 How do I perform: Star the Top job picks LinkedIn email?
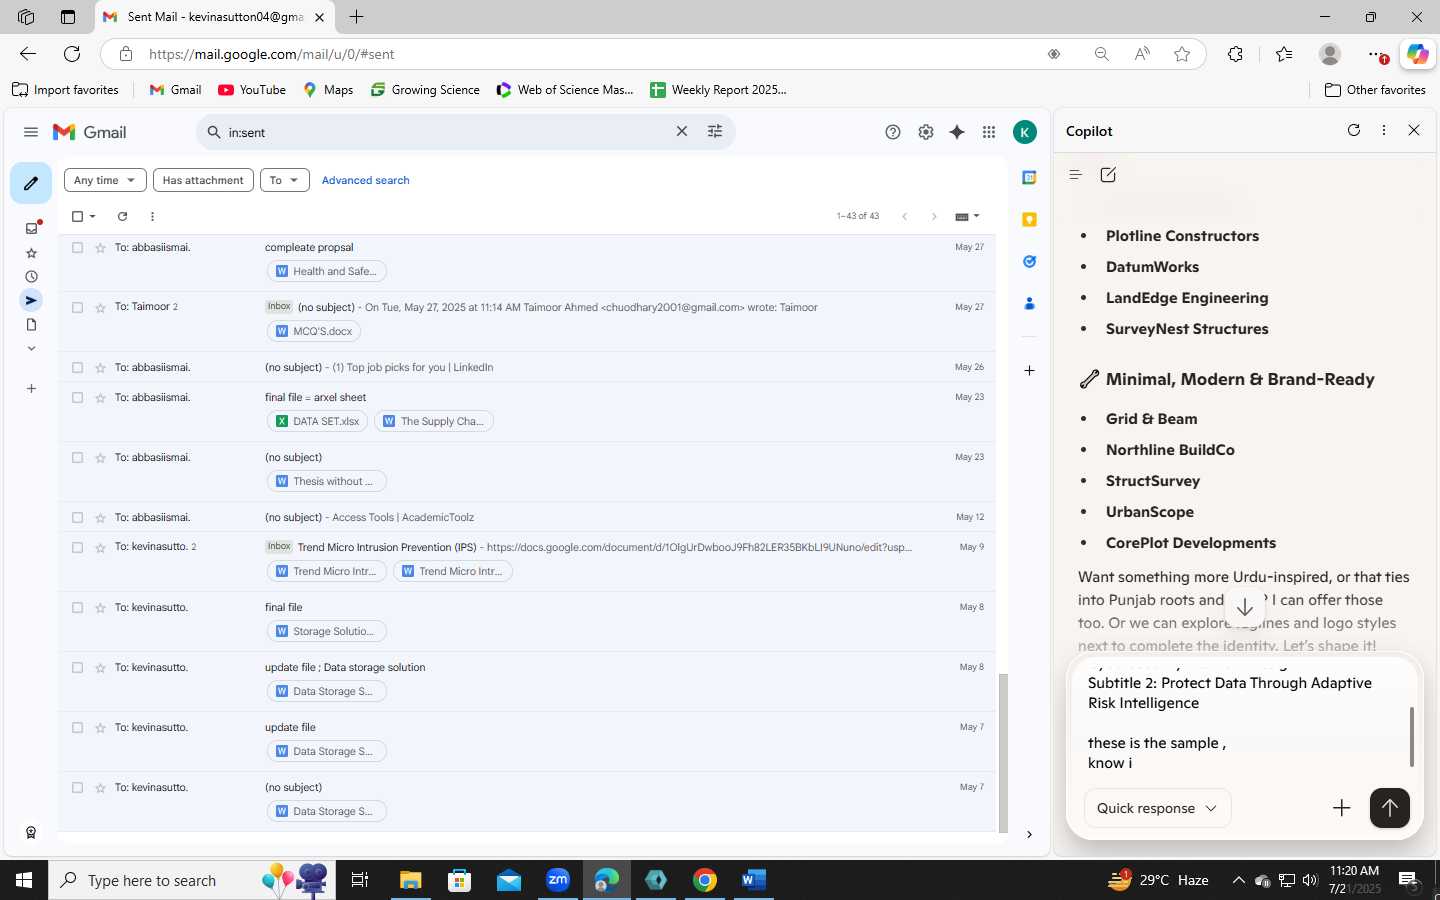(100, 367)
